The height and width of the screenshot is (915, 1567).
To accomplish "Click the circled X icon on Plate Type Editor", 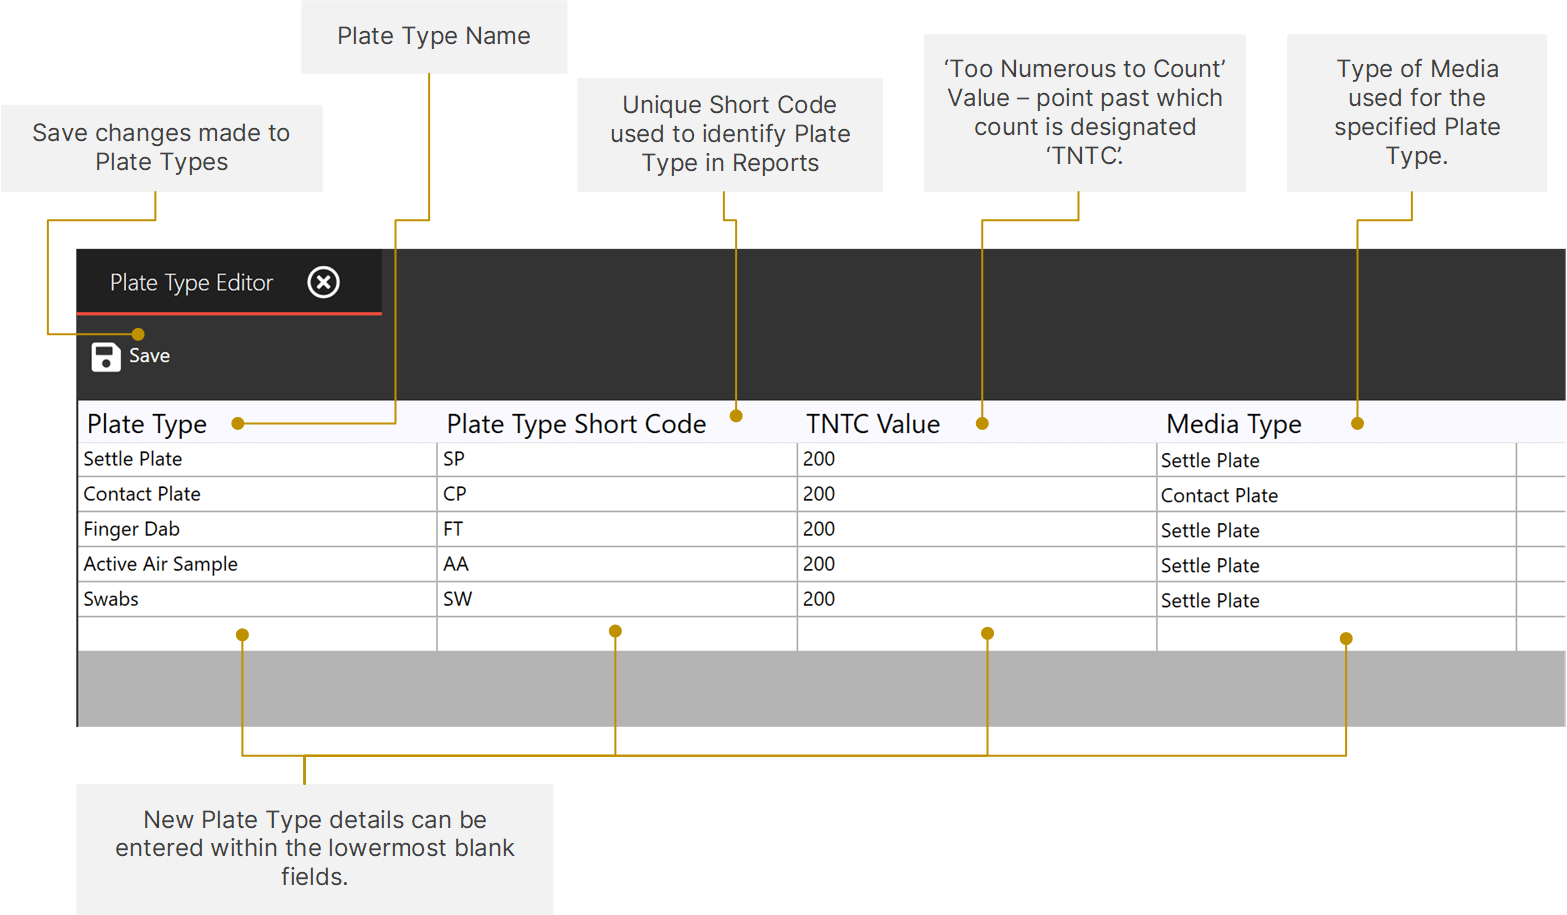I will coord(323,282).
